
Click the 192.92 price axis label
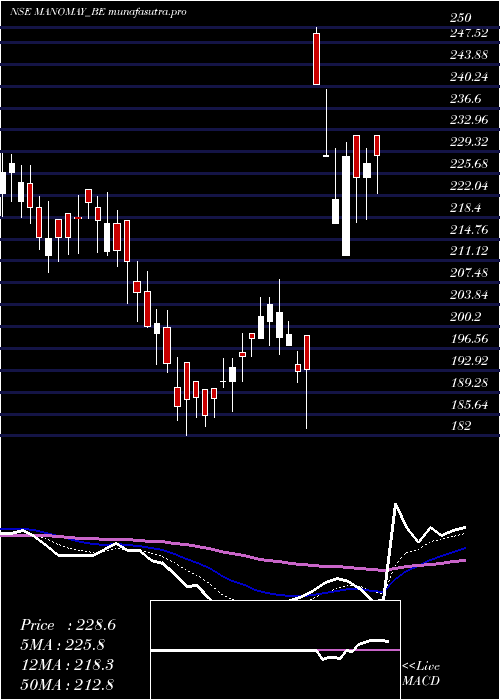[x=469, y=361]
